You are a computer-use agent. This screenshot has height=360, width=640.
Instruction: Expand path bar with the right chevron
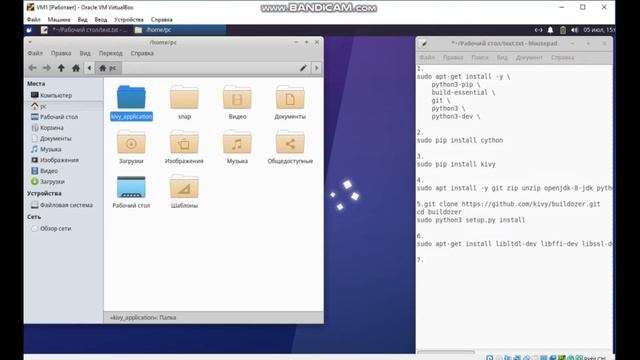coord(316,68)
